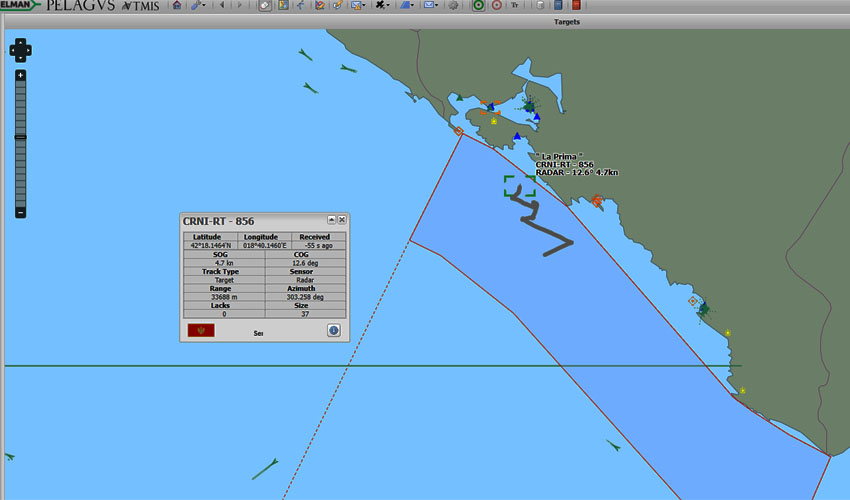This screenshot has height=500, width=850.
Task: Click the Montenegro flag in target panel
Action: coord(201,331)
